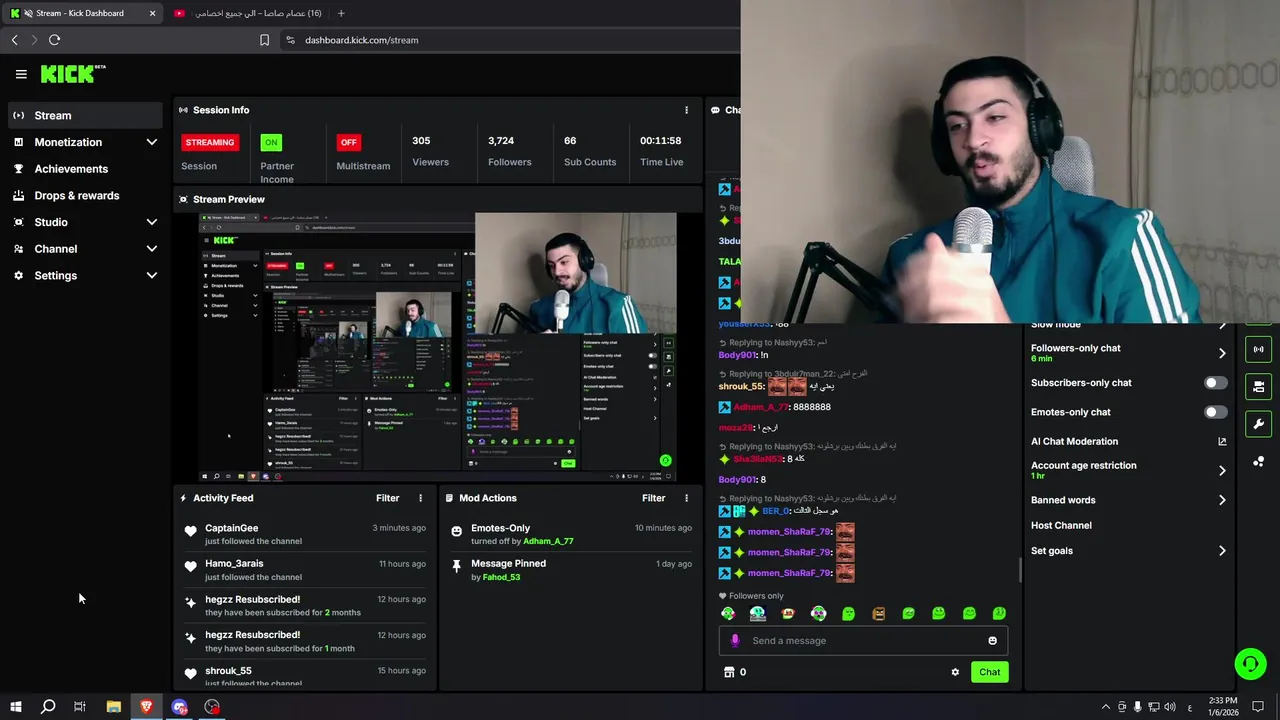1280x720 pixels.
Task: Select the wrench icon in right sidebar
Action: pos(1258,423)
